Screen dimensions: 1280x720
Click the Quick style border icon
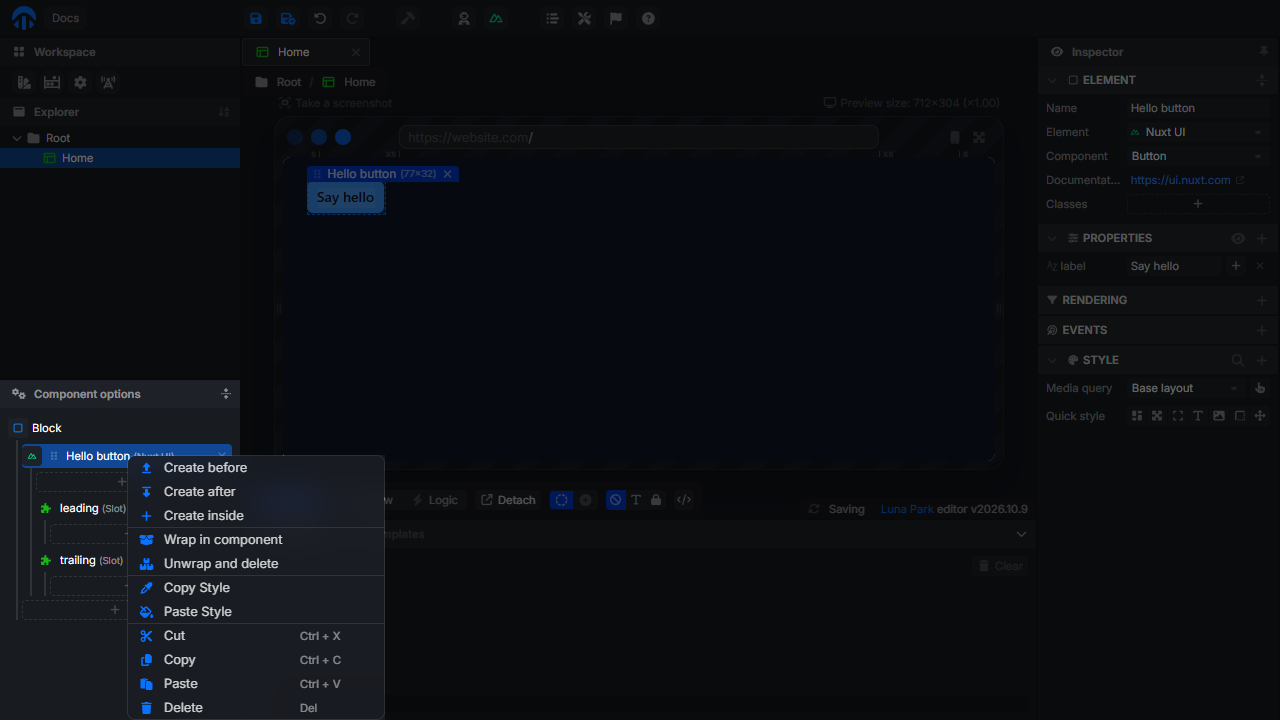[x=1239, y=416]
